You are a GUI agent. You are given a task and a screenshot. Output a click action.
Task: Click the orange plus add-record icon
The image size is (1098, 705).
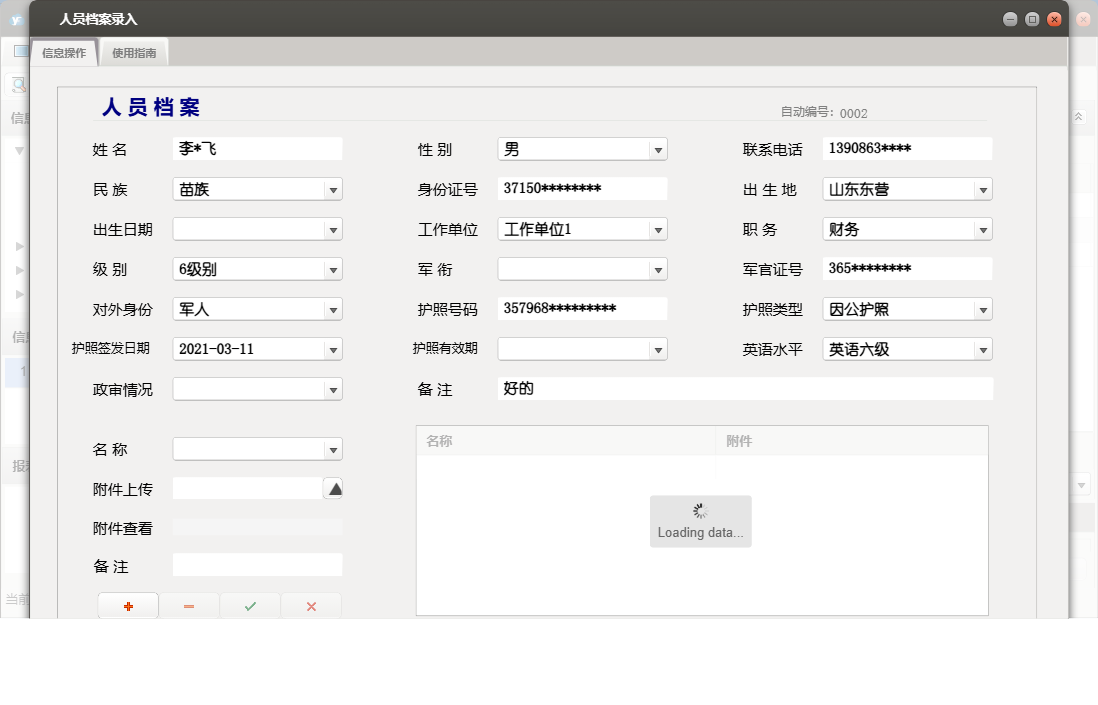click(128, 606)
